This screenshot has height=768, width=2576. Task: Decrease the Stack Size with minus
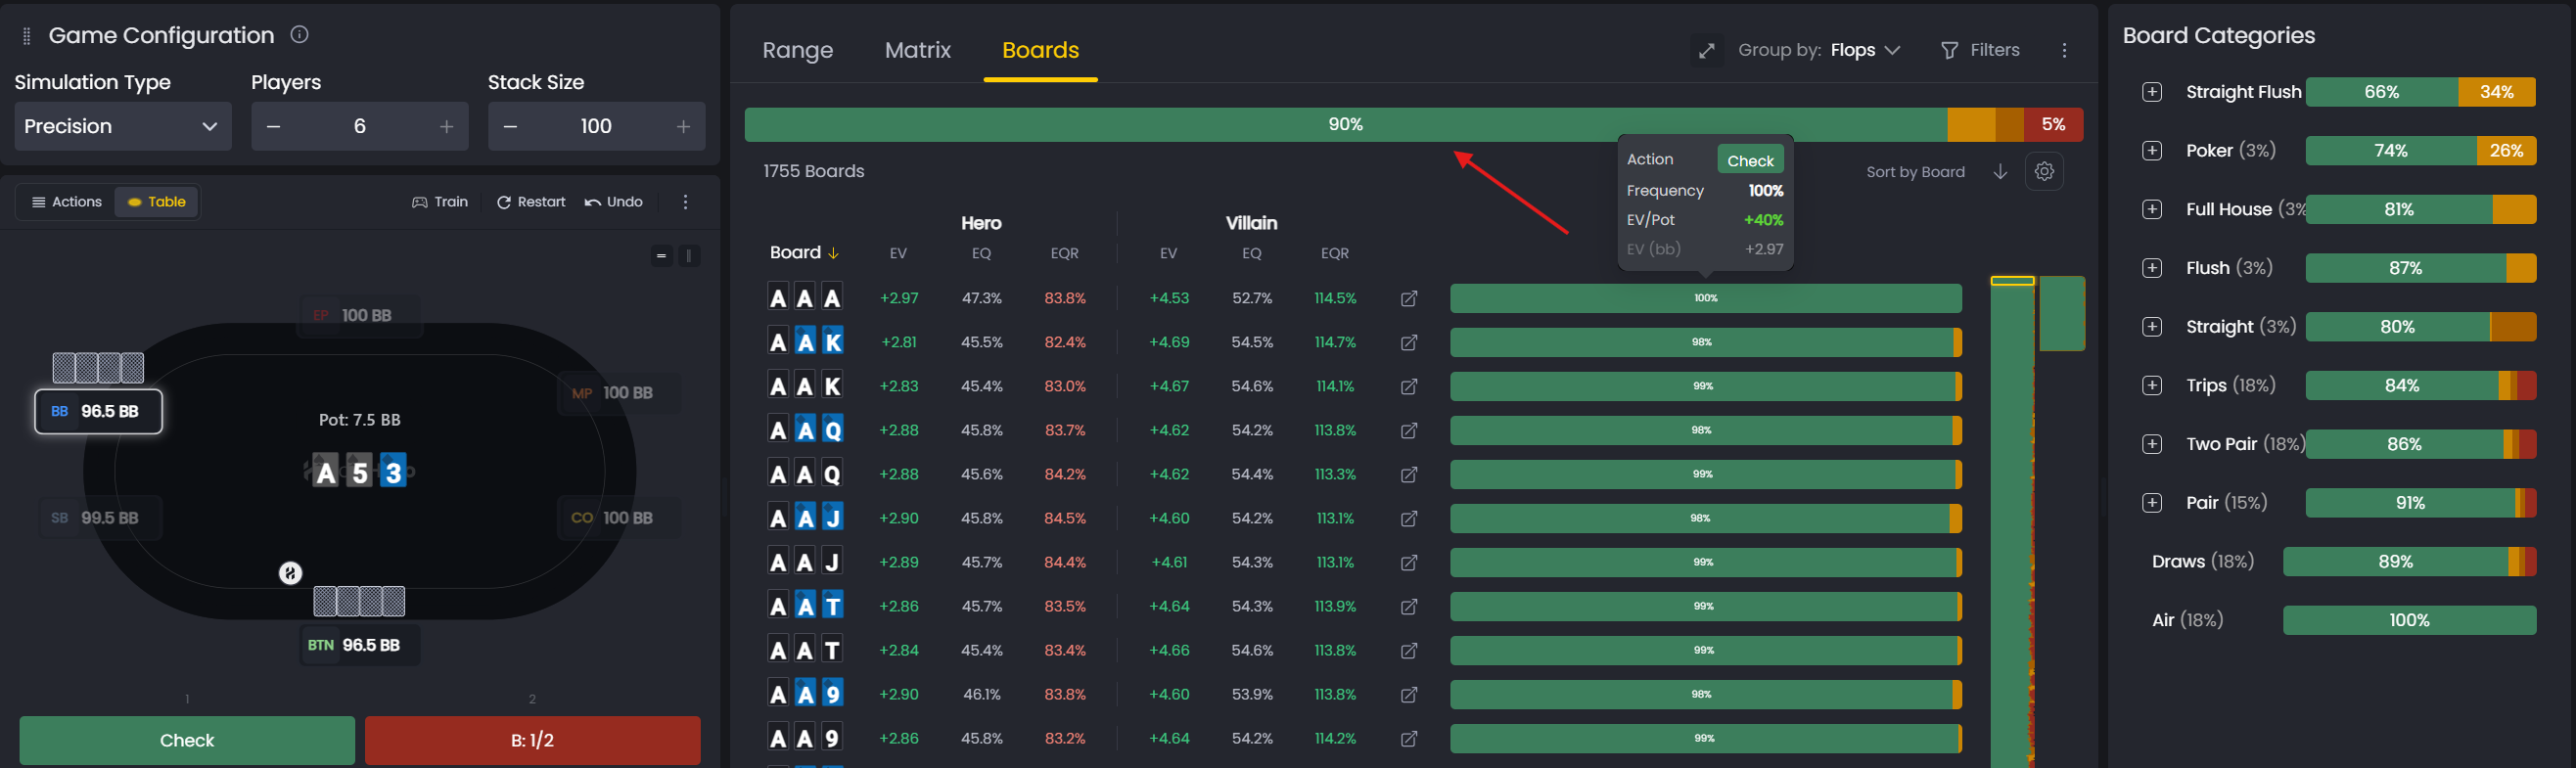[510, 126]
